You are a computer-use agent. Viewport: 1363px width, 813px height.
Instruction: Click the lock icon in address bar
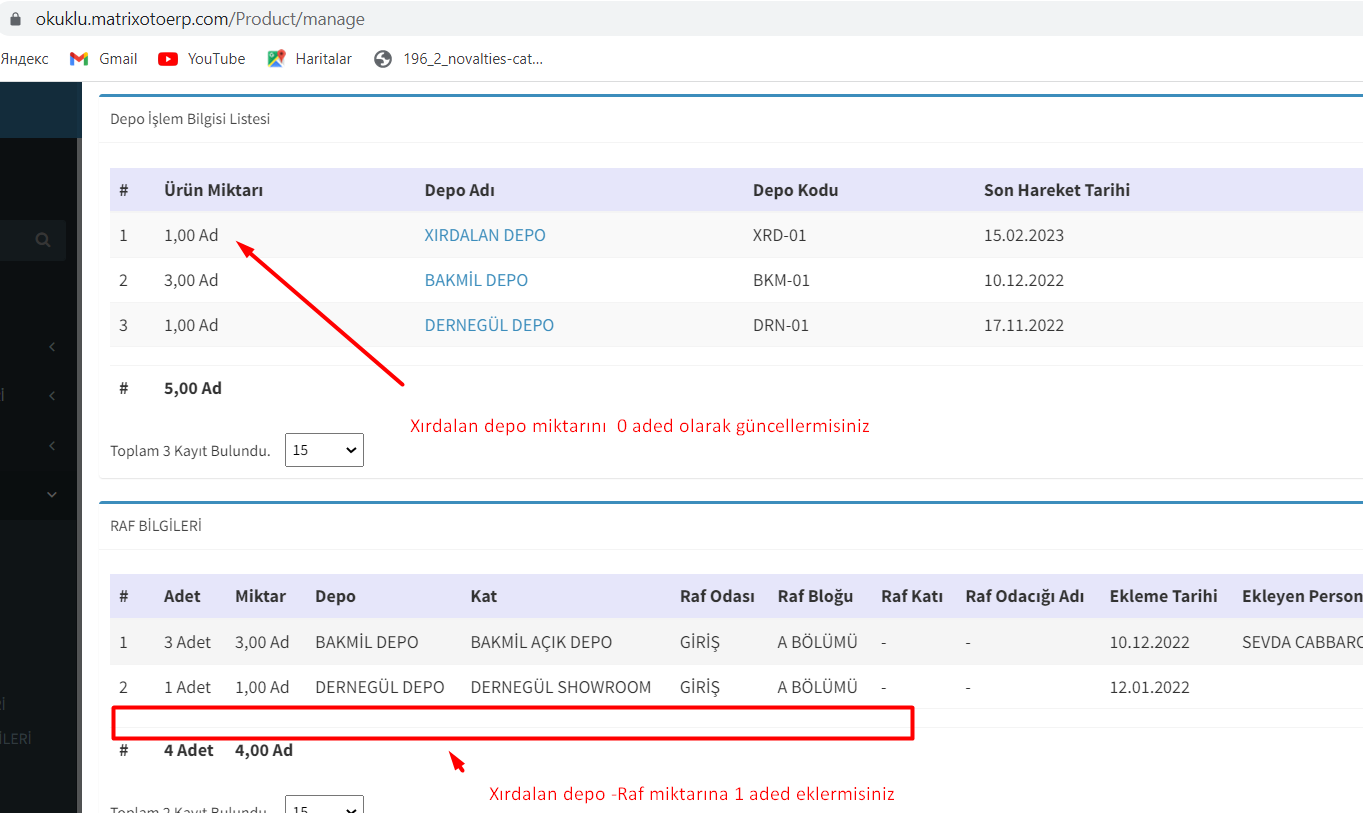click(x=14, y=19)
